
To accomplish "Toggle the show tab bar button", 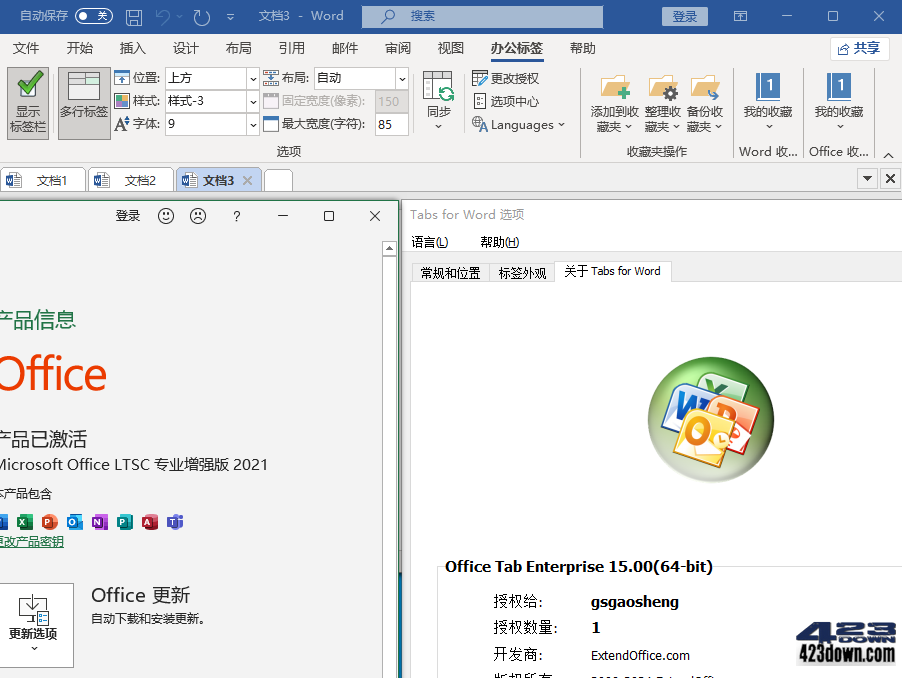I will point(27,103).
